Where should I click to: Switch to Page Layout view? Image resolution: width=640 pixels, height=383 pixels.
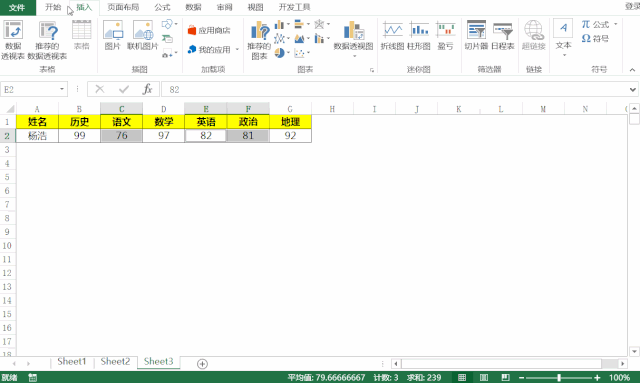point(484,377)
